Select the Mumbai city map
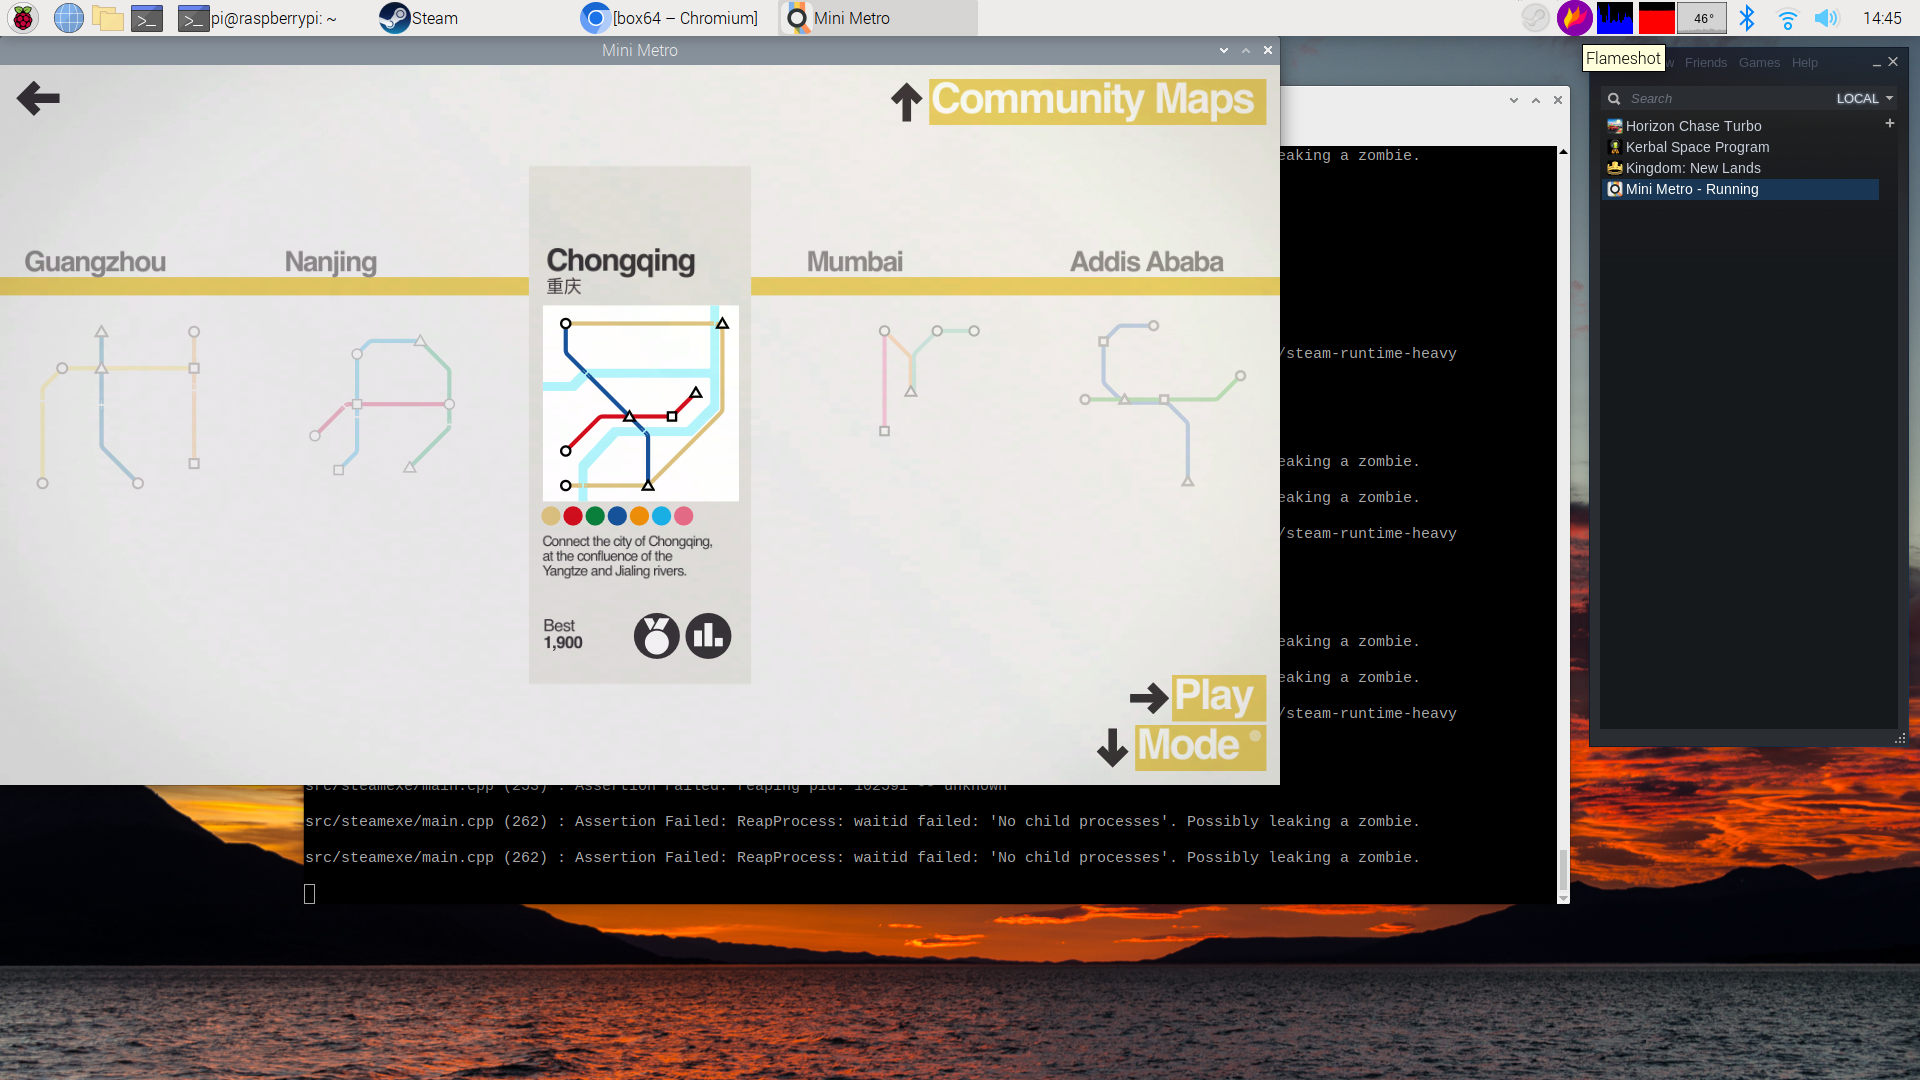 click(x=855, y=262)
